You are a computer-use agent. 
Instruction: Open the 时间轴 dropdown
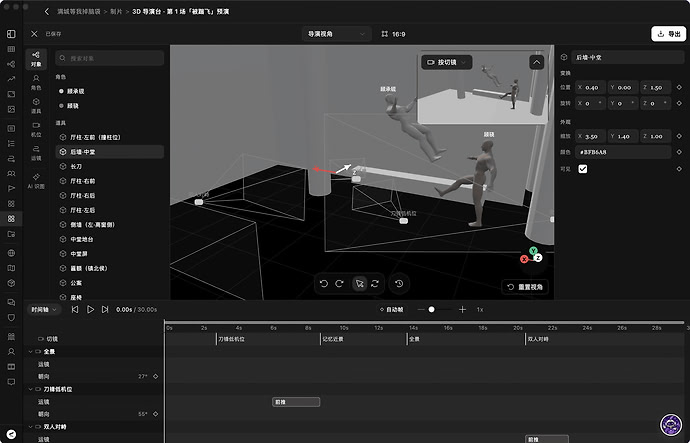(x=44, y=310)
